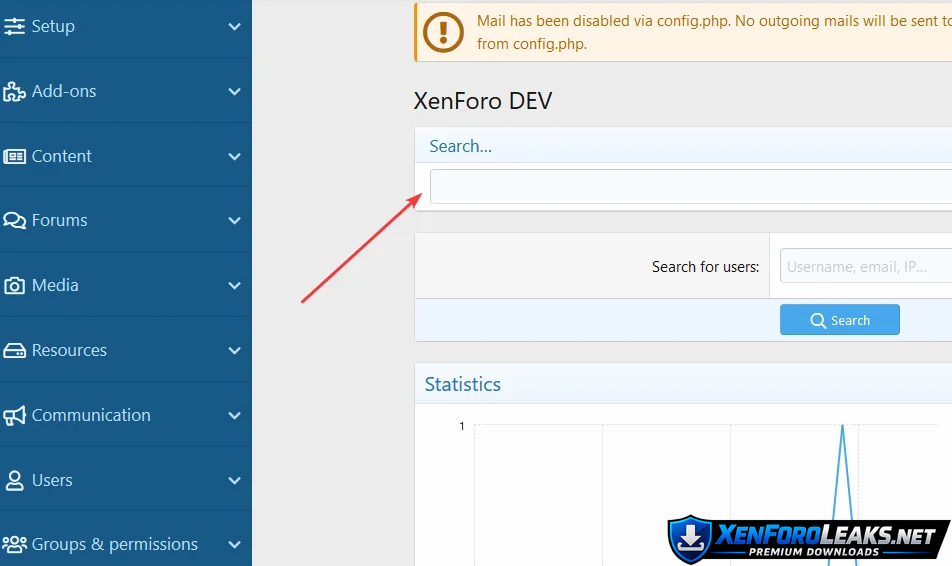The height and width of the screenshot is (566, 952).
Task: Click the Setup sliders icon
Action: (14, 27)
